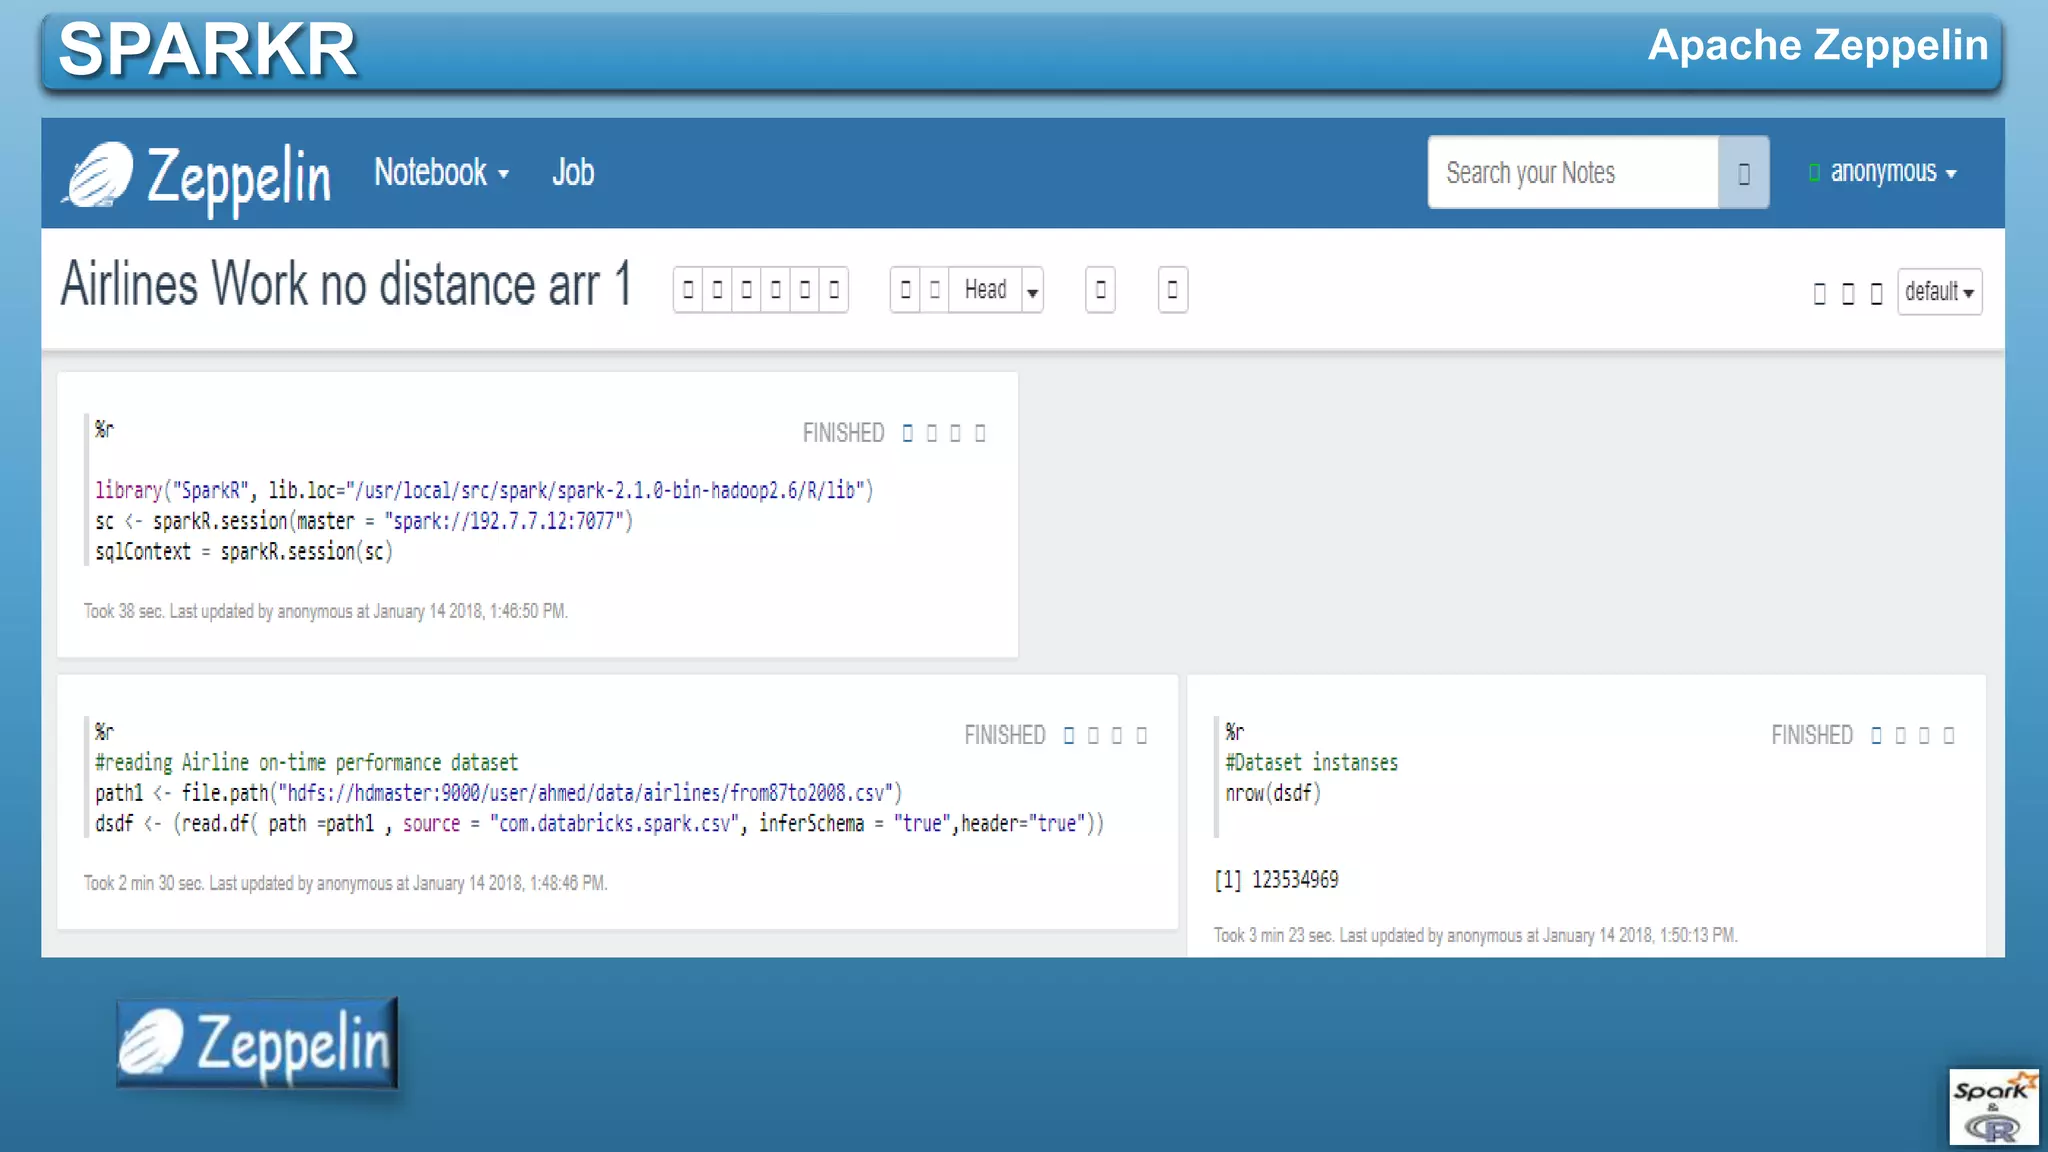This screenshot has height=1152, width=2048.
Task: Click the Took 38 sec status text
Action: 326,611
